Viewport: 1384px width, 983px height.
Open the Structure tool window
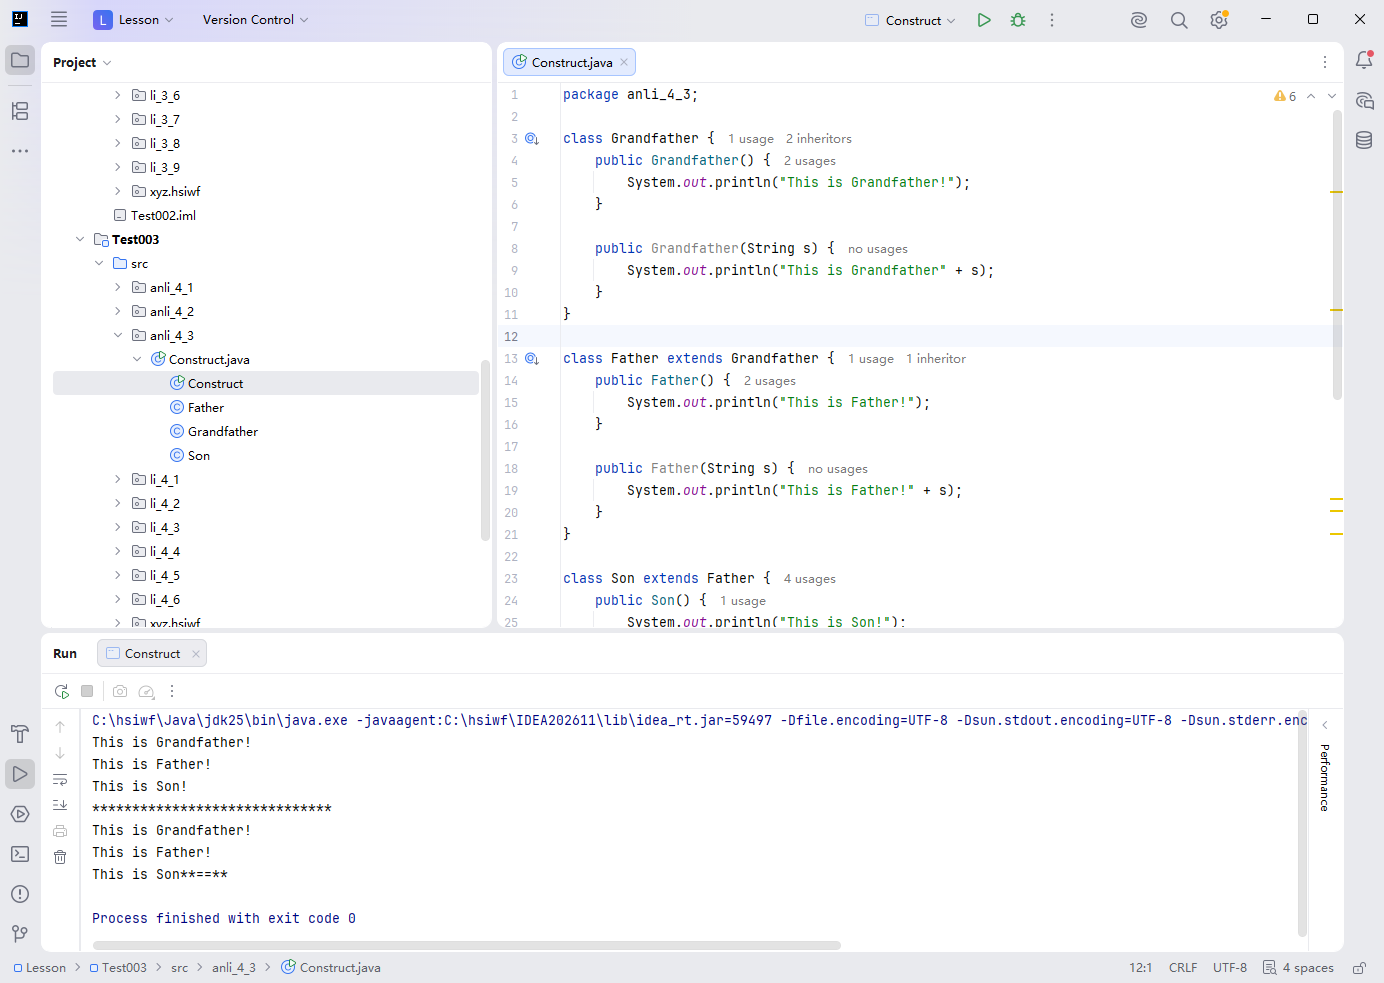click(20, 111)
